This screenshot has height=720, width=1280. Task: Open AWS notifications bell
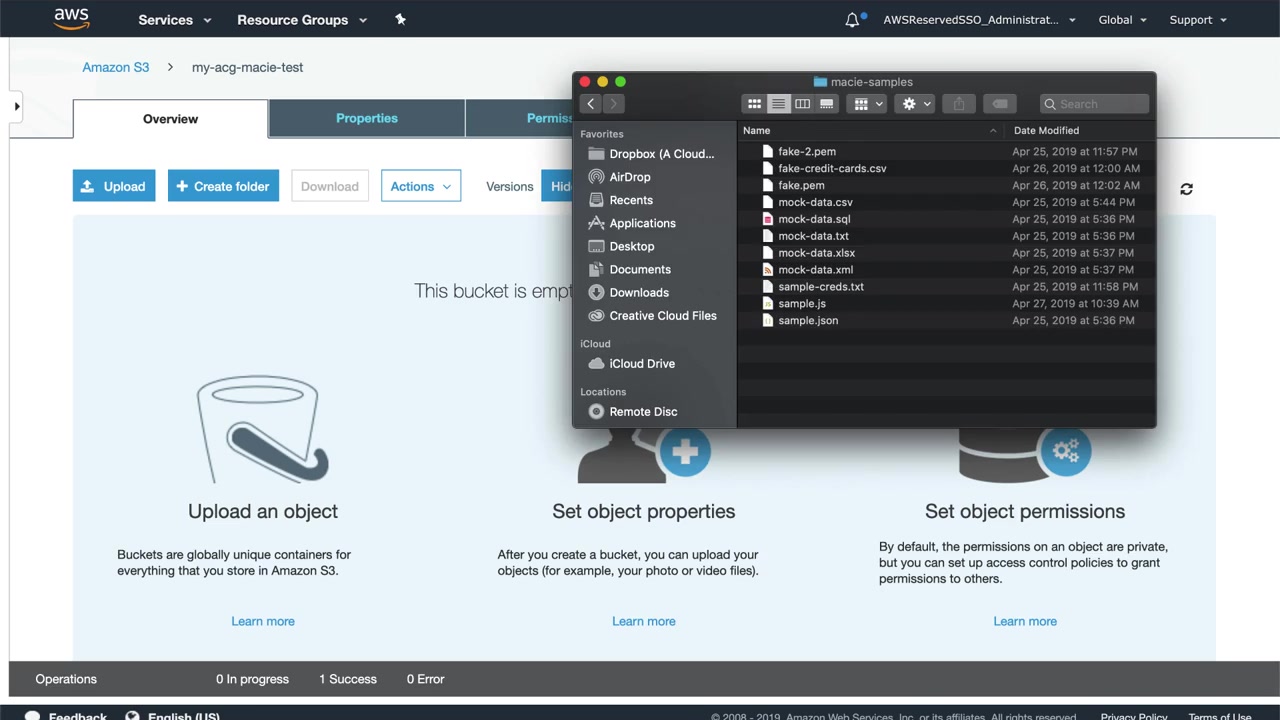tap(853, 19)
